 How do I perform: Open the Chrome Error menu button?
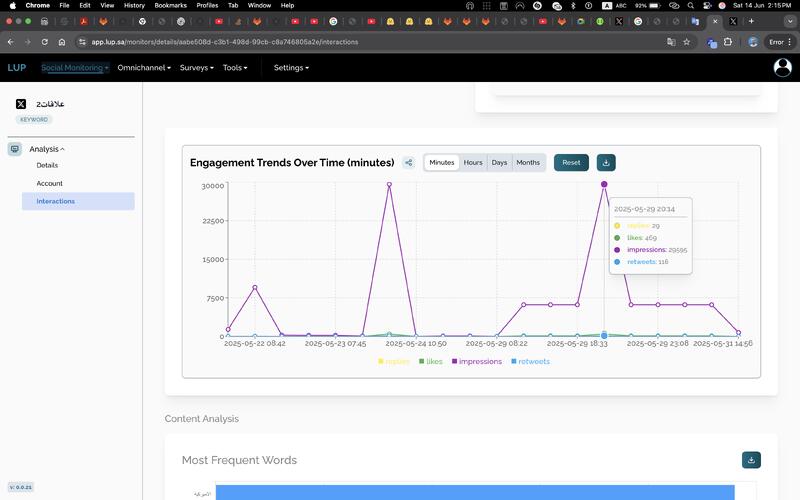(x=780, y=42)
